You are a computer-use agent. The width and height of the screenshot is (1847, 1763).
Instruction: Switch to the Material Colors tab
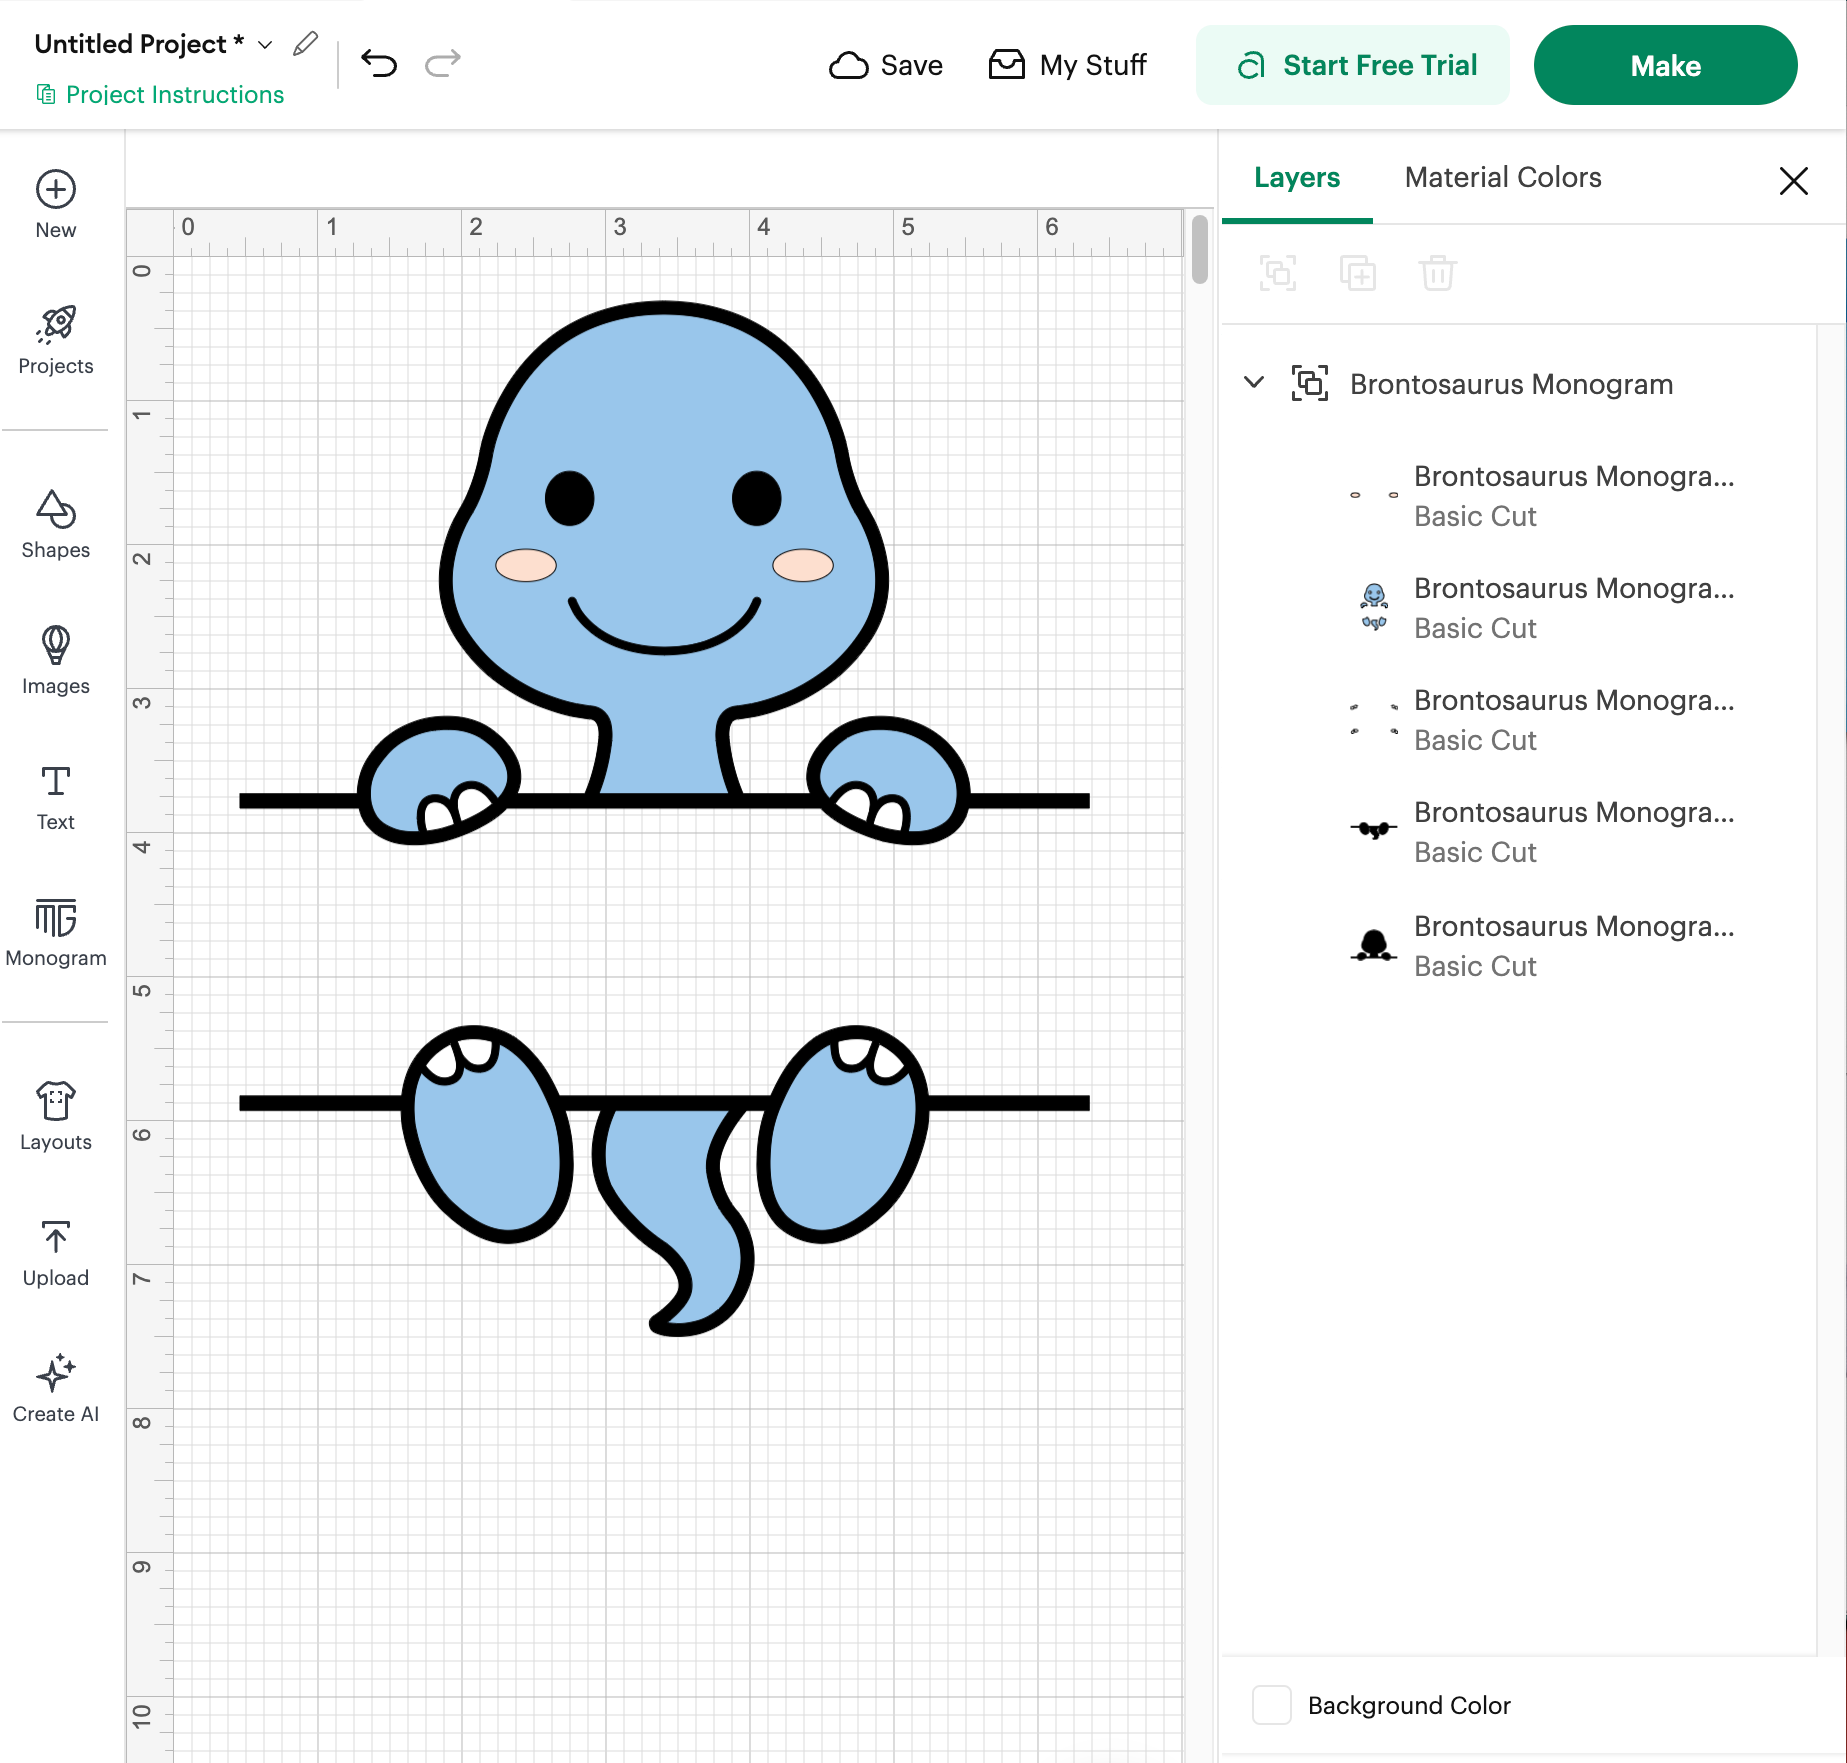click(1503, 177)
